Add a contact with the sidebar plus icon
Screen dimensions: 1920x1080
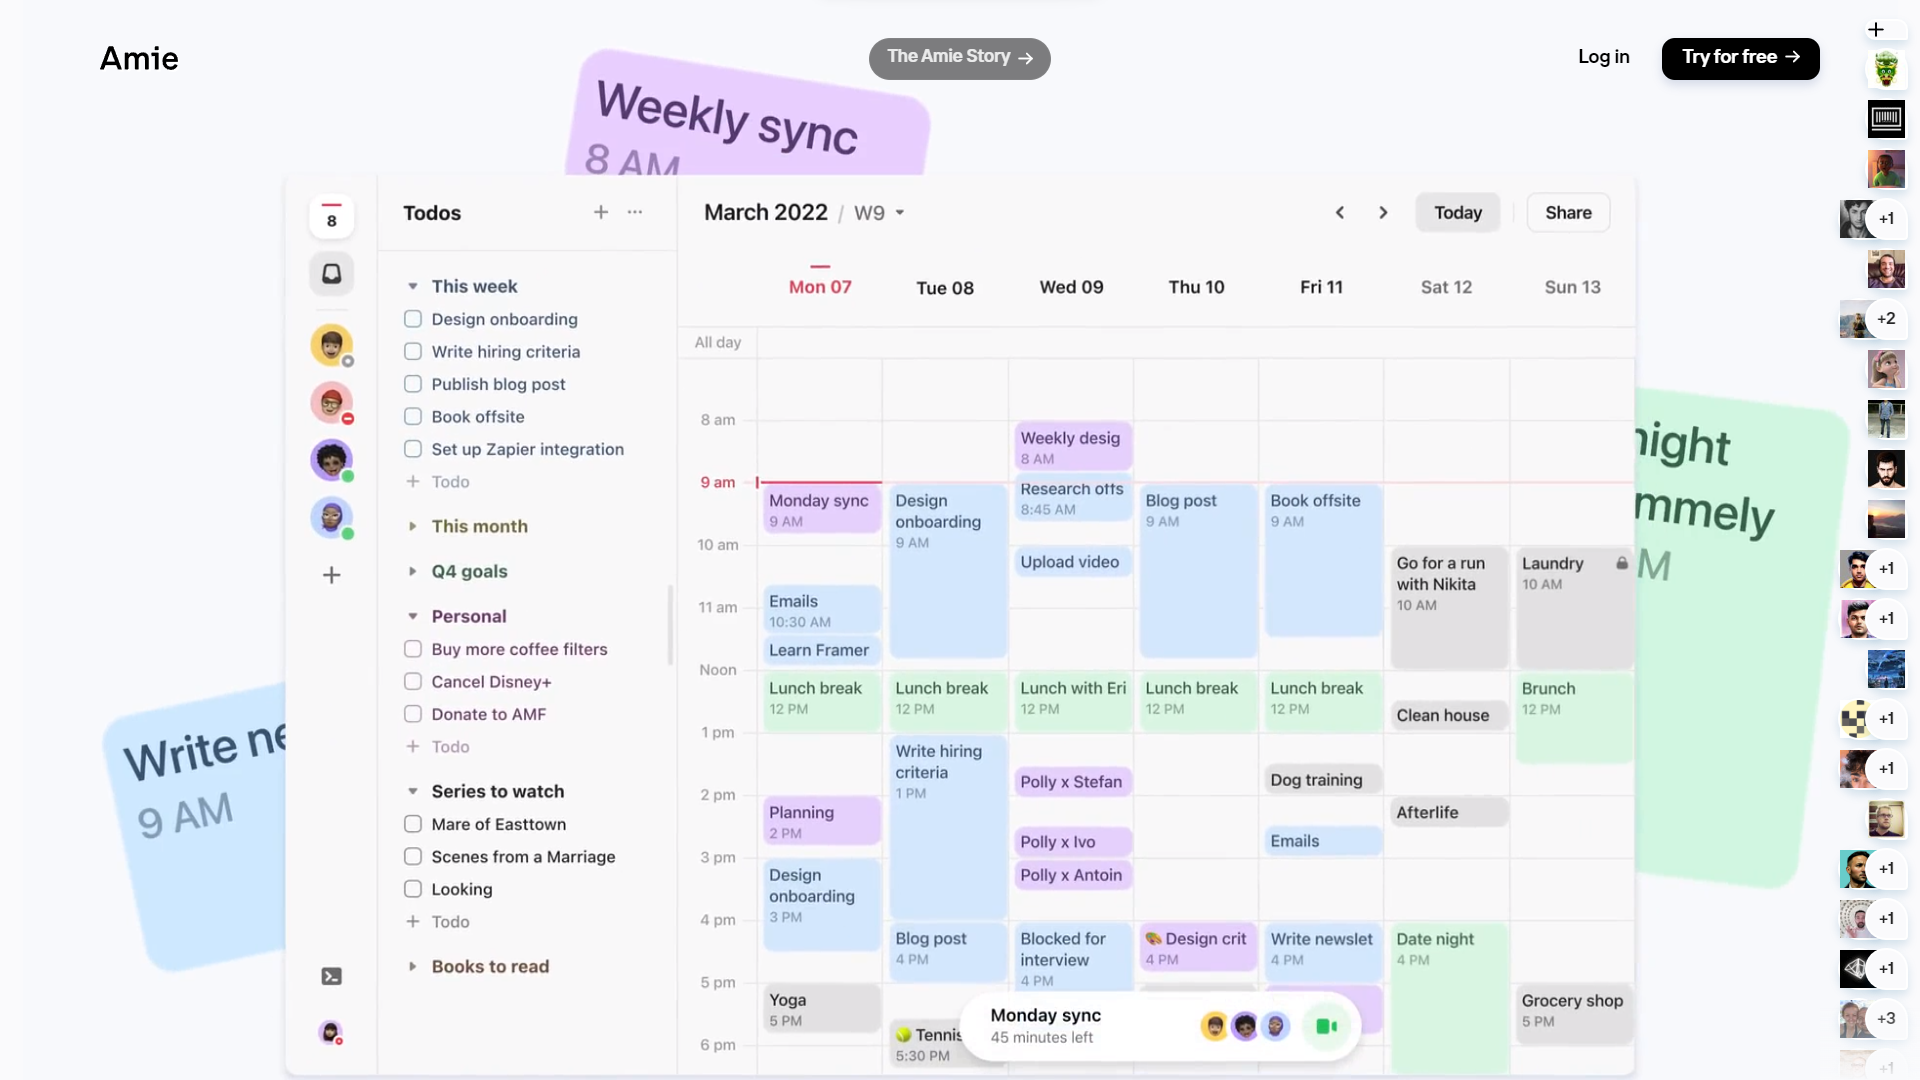coord(331,575)
